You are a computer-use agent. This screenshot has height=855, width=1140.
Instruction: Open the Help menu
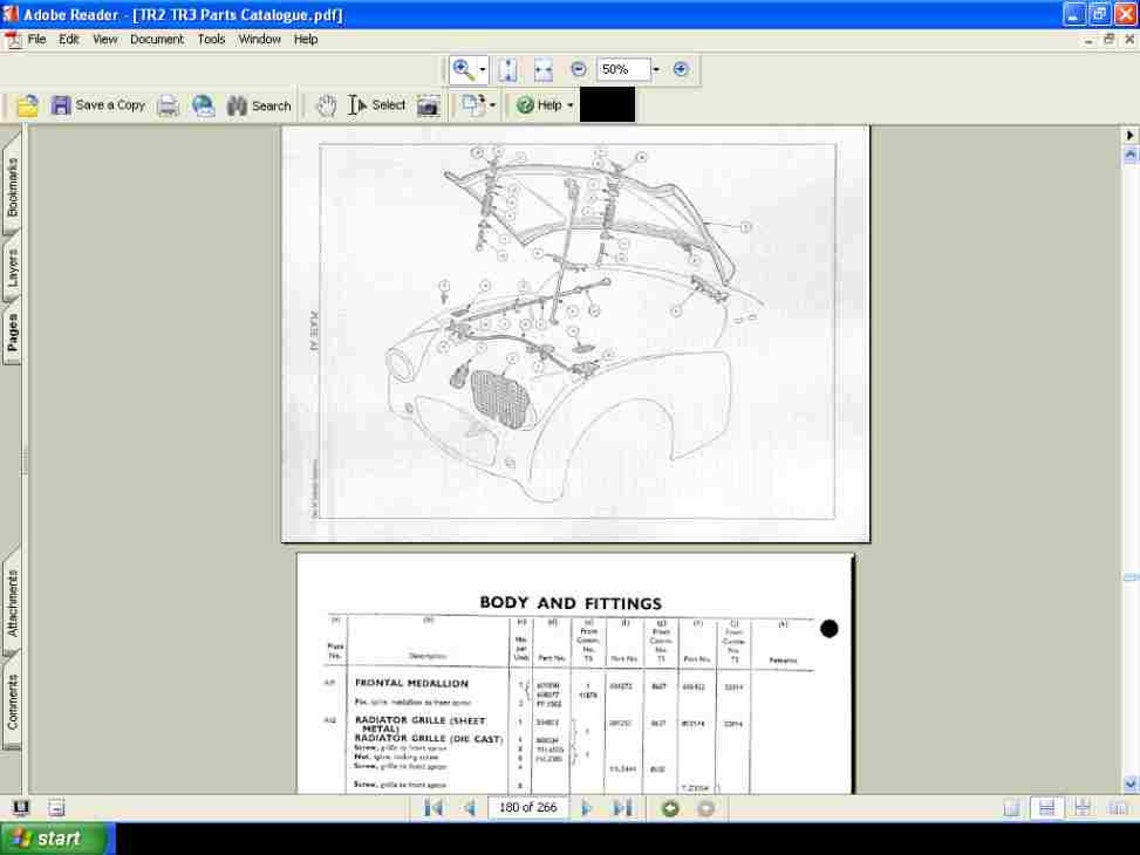pos(305,39)
